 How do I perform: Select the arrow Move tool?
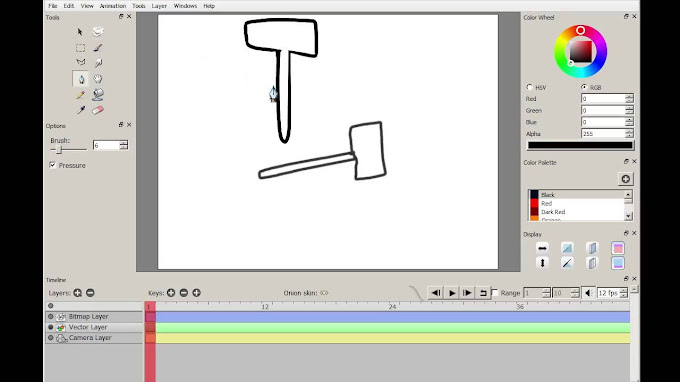coord(80,32)
